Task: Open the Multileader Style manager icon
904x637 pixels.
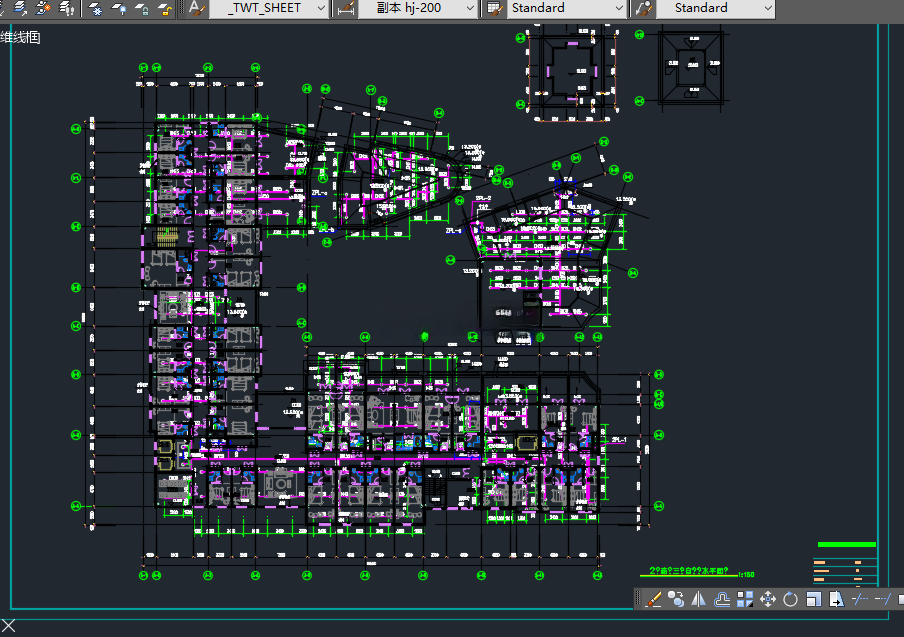Action: [x=643, y=8]
